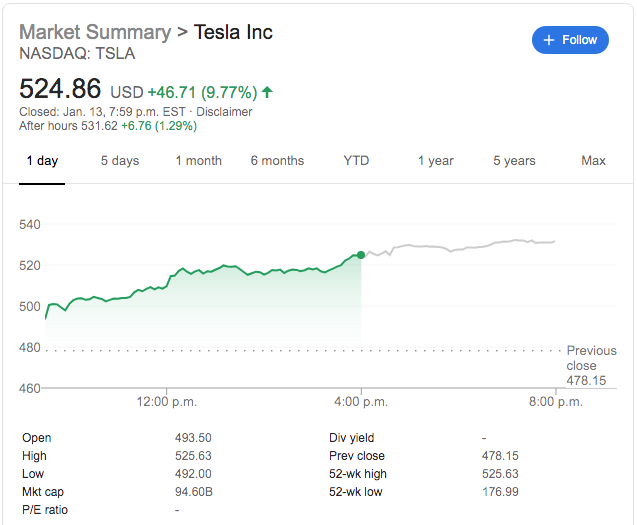Click the Mkt cap value 94.60B
This screenshot has width=637, height=525.
tap(193, 492)
